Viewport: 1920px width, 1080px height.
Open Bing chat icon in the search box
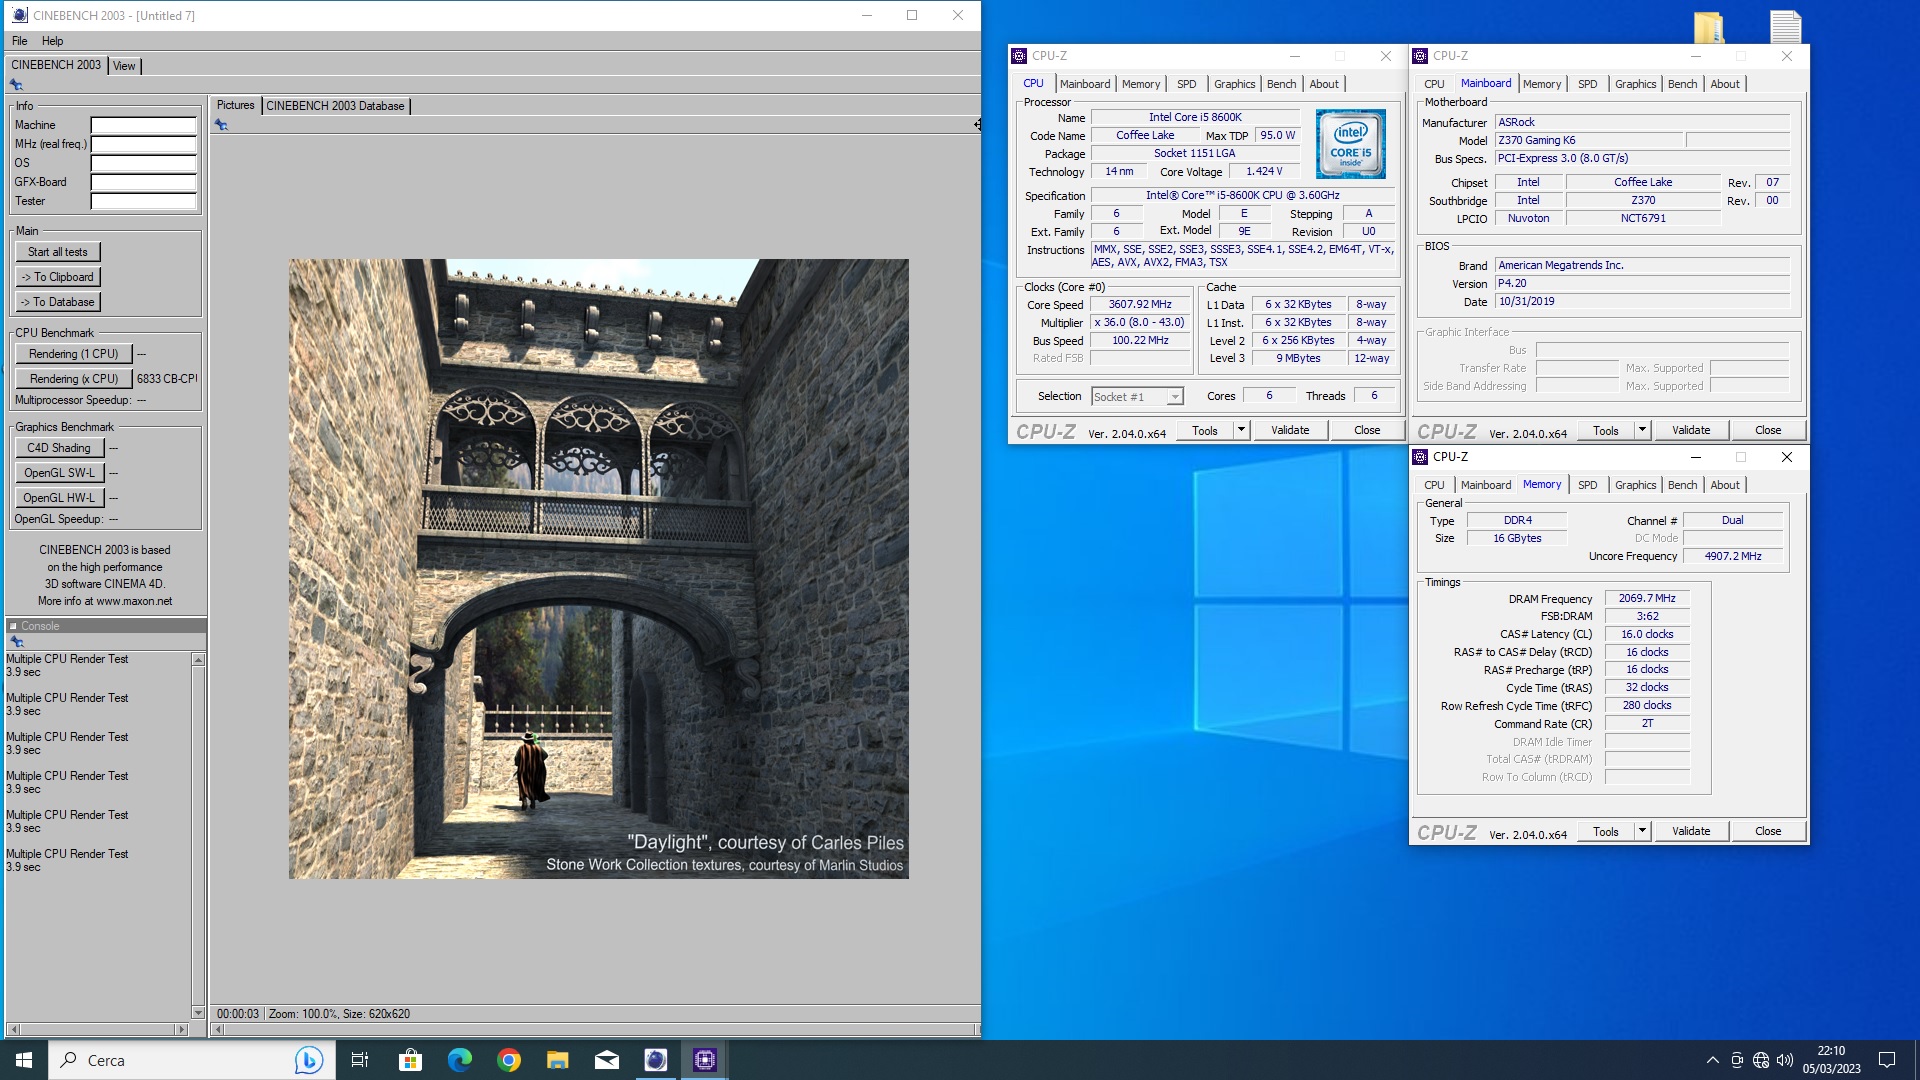[x=308, y=1060]
